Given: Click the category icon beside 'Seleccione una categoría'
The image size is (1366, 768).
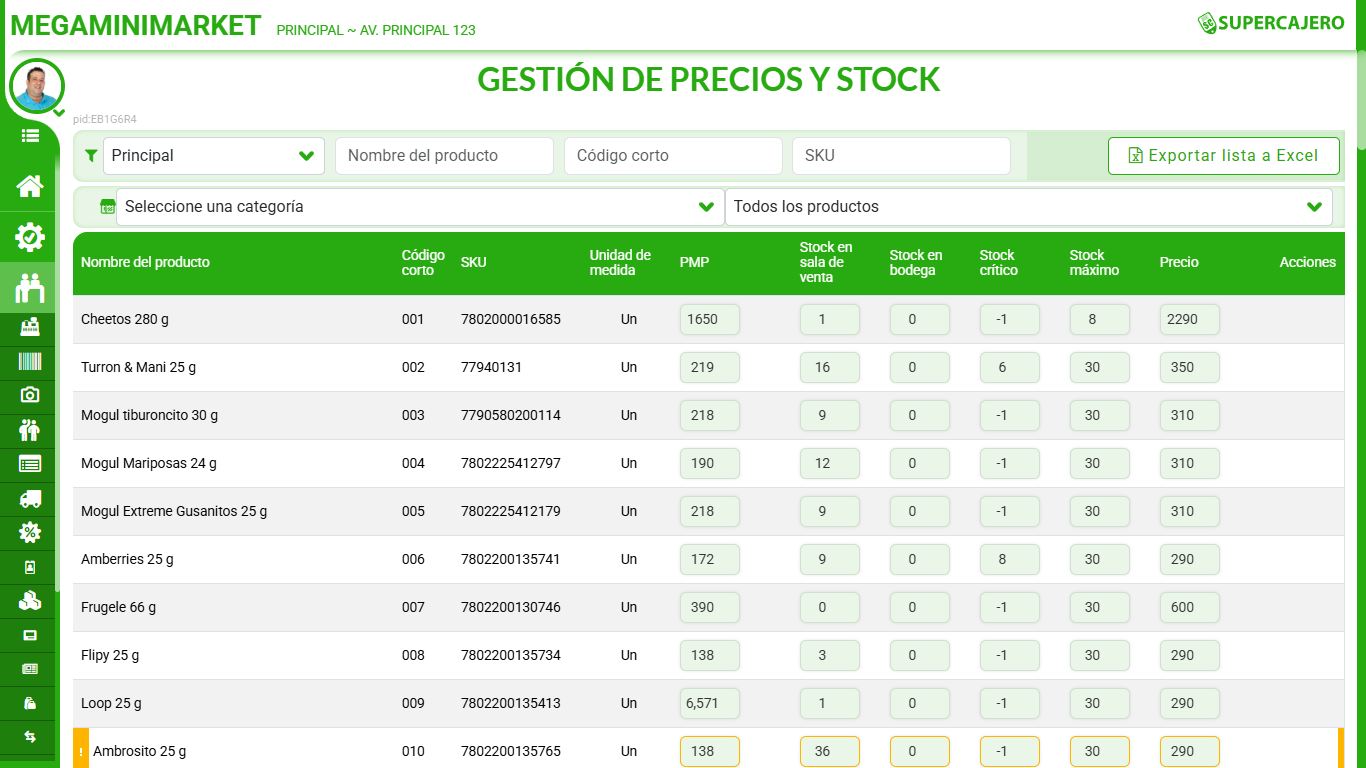Looking at the screenshot, I should pyautogui.click(x=107, y=207).
